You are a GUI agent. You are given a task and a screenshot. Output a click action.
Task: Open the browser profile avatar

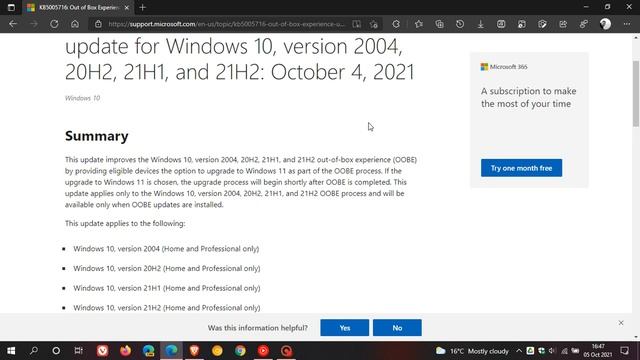tap(605, 24)
